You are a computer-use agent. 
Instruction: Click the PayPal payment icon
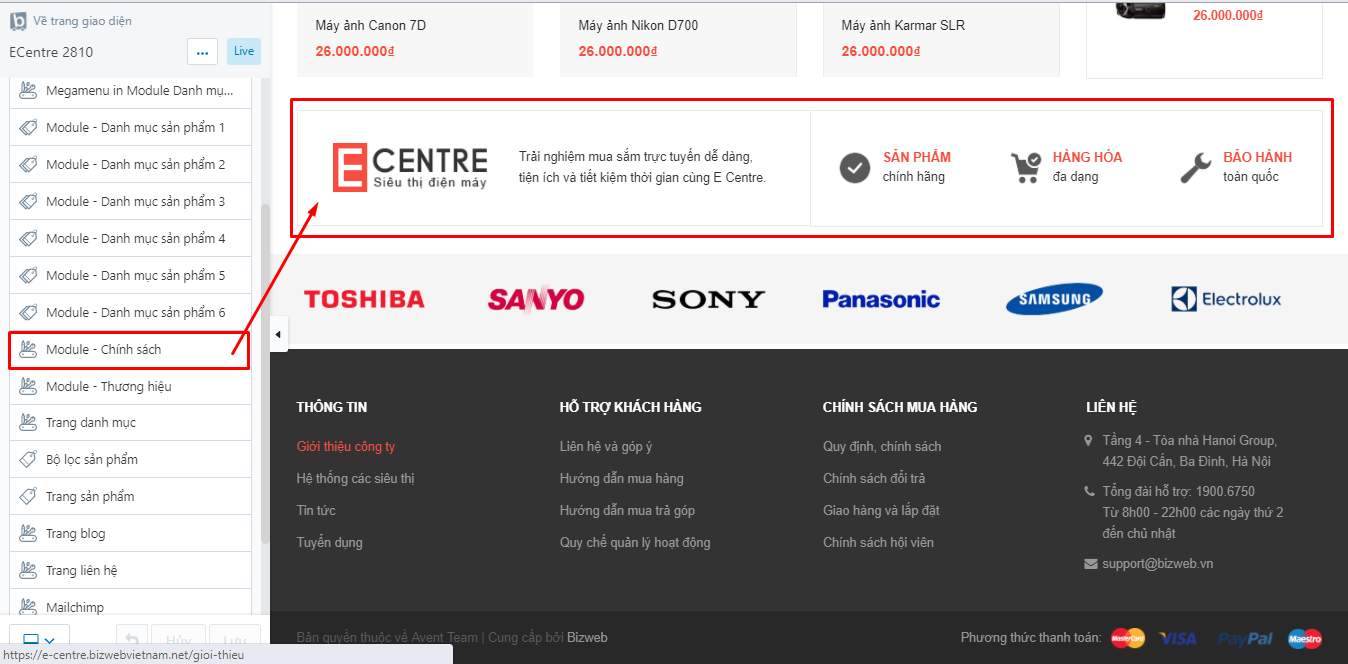pos(1245,638)
